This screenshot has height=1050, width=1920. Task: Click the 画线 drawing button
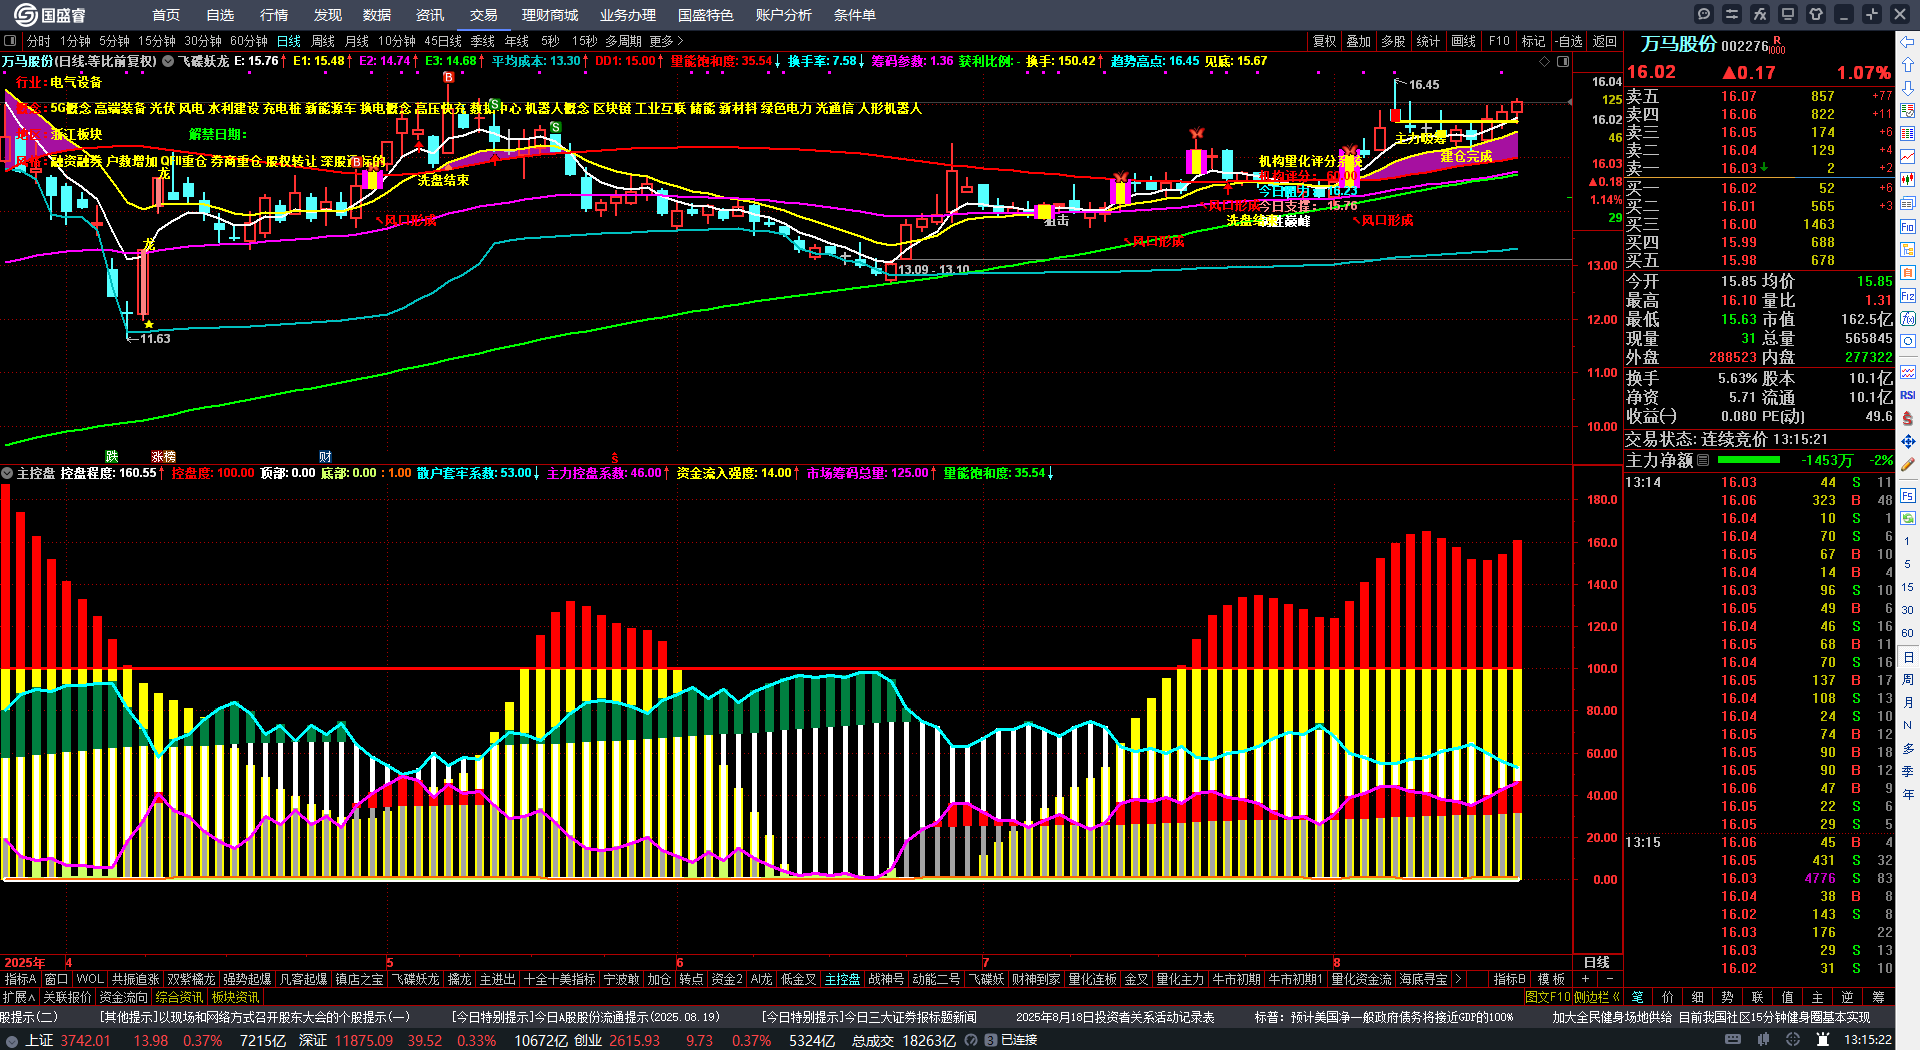[x=1464, y=41]
